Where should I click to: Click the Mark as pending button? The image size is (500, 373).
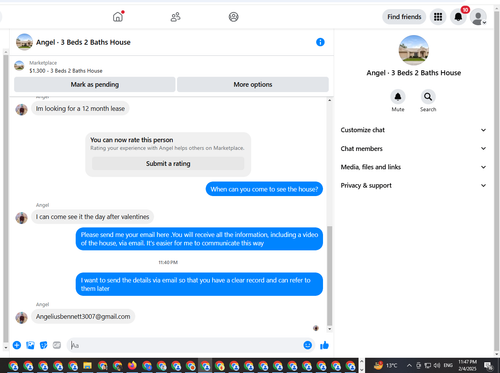tap(95, 84)
